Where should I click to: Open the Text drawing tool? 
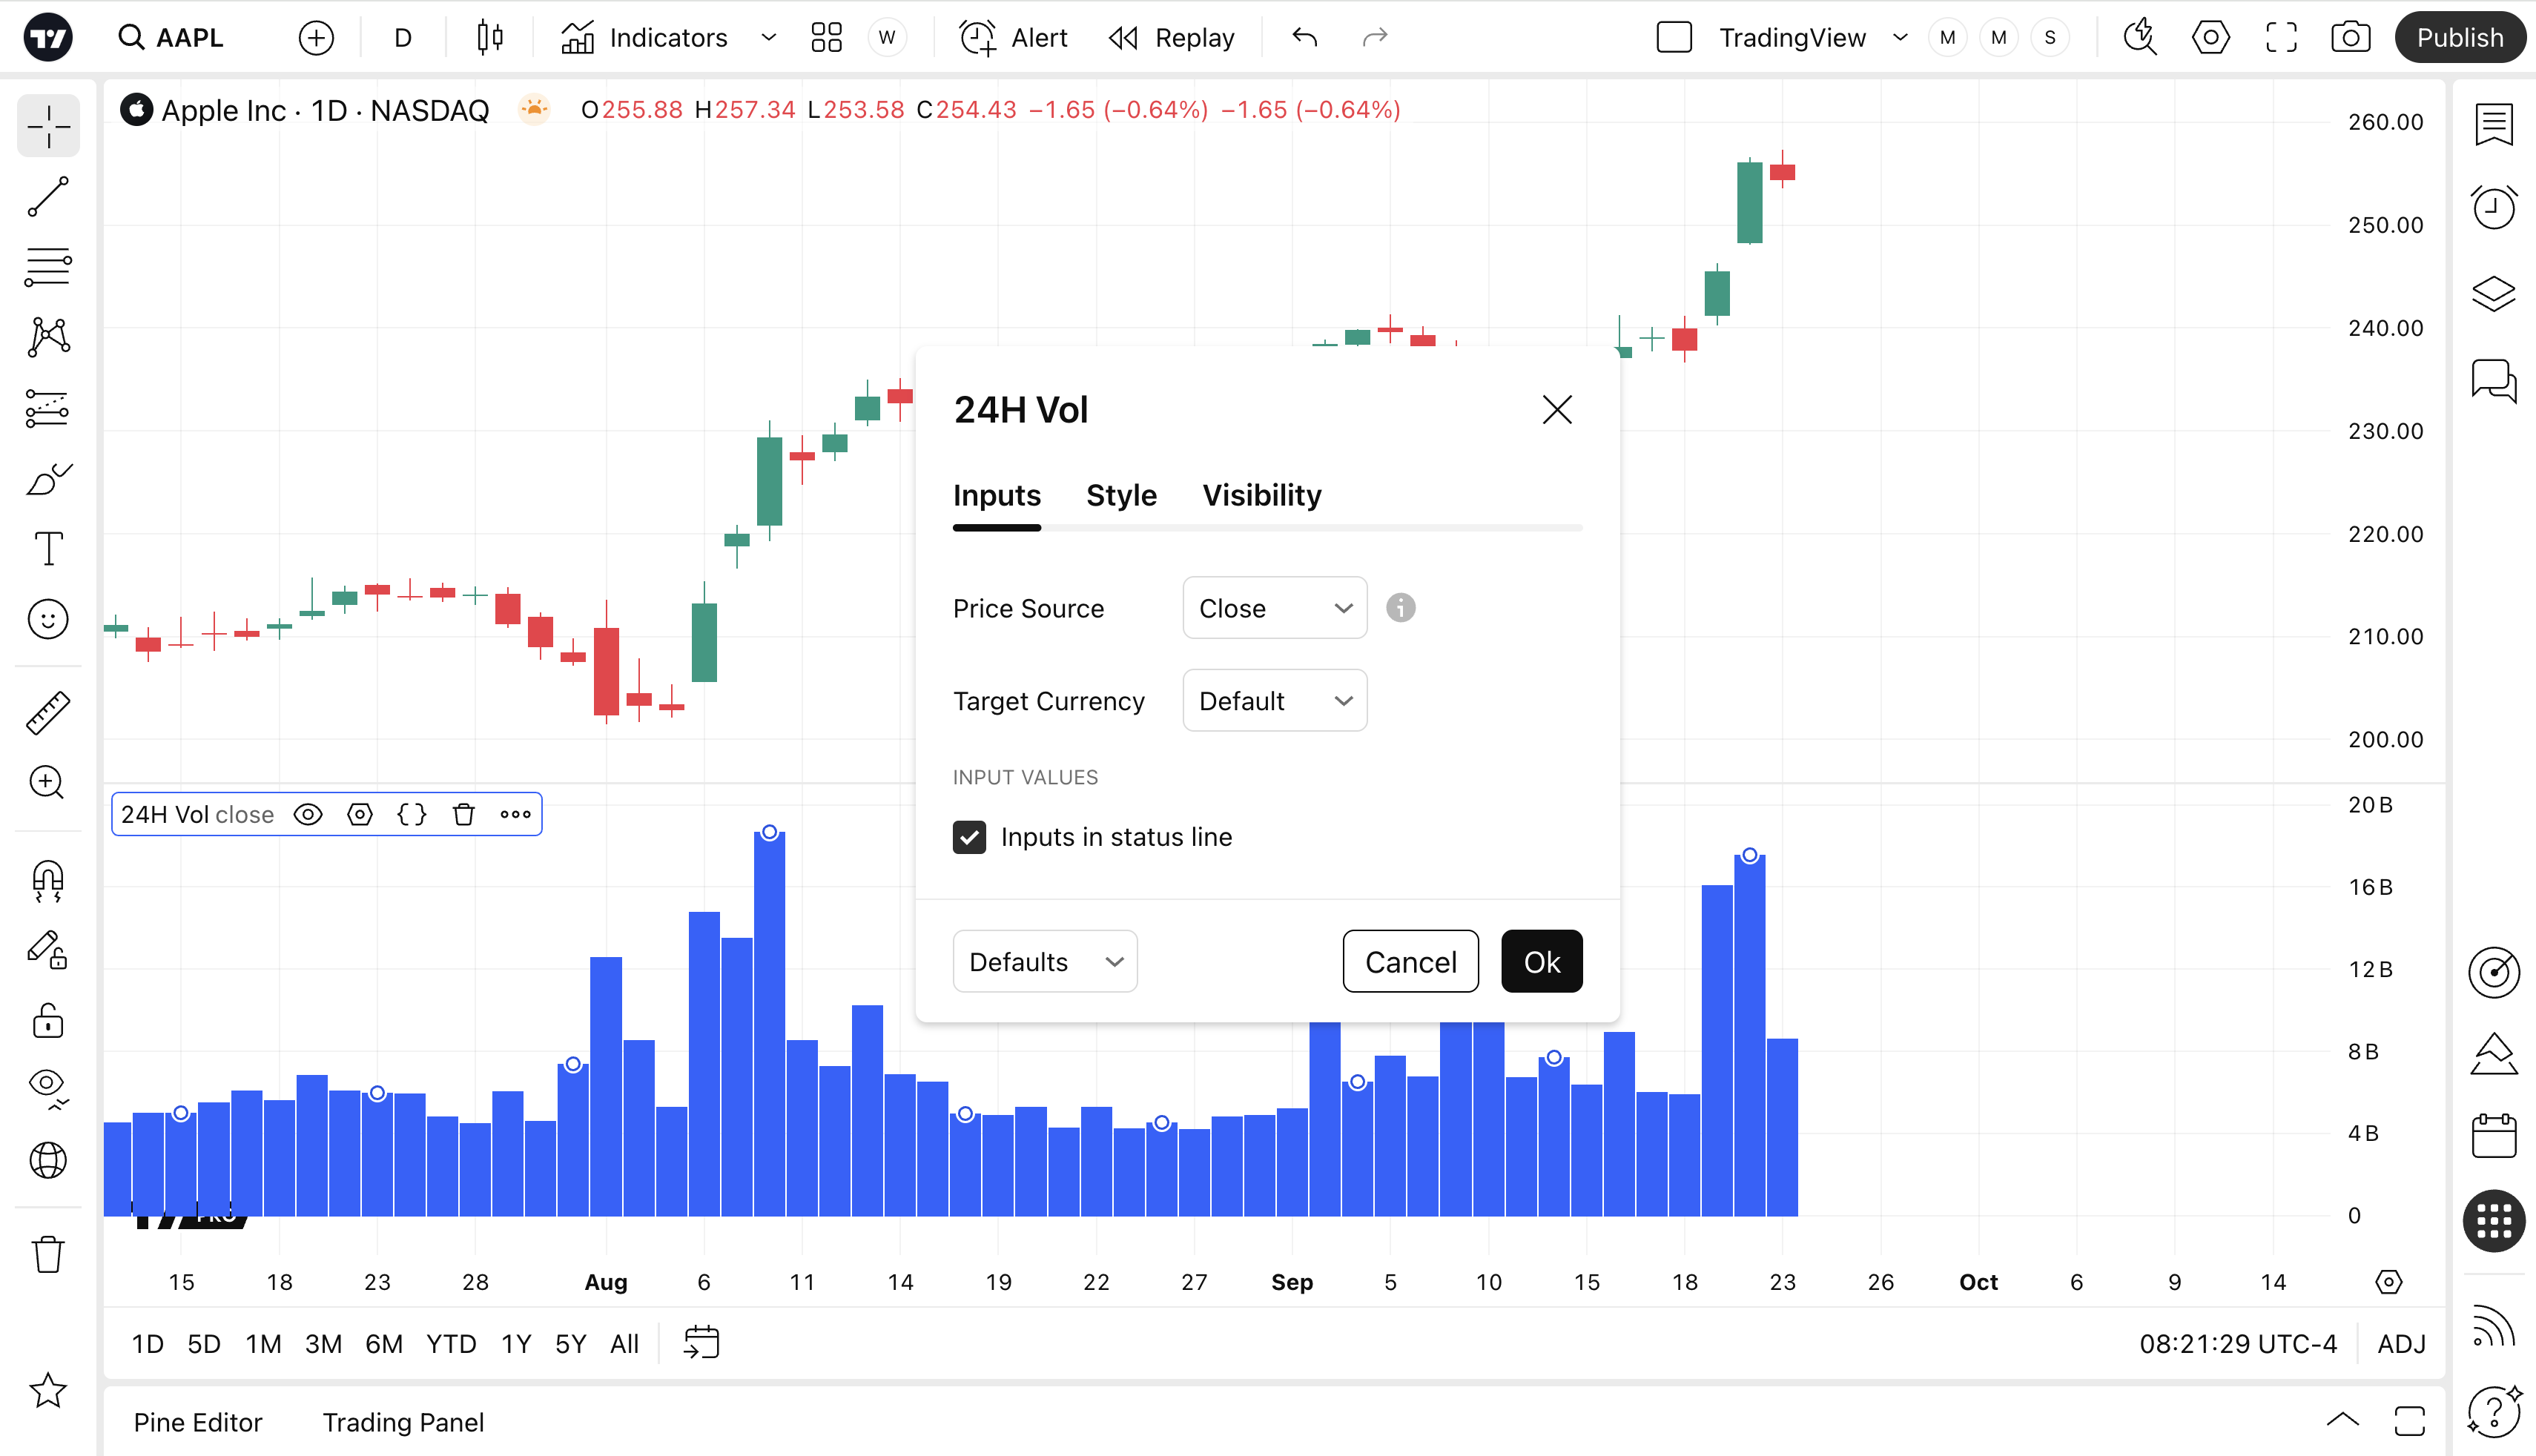point(48,548)
